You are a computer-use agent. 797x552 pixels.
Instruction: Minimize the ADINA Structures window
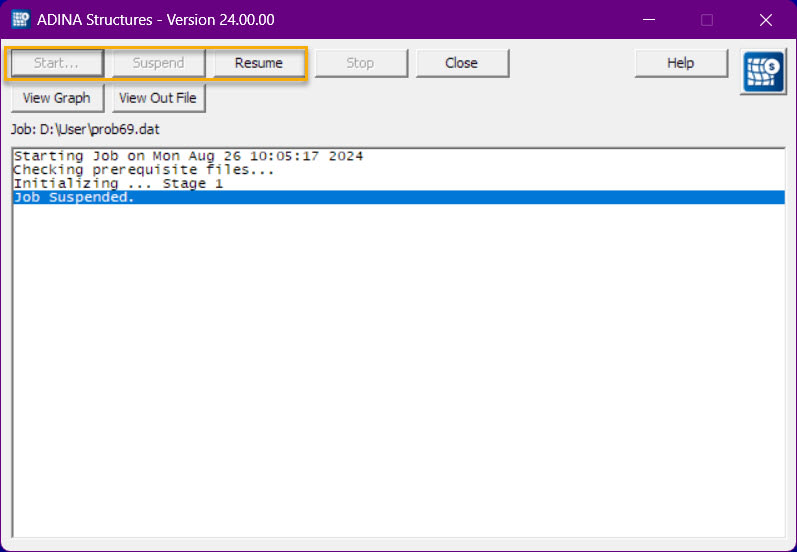649,20
